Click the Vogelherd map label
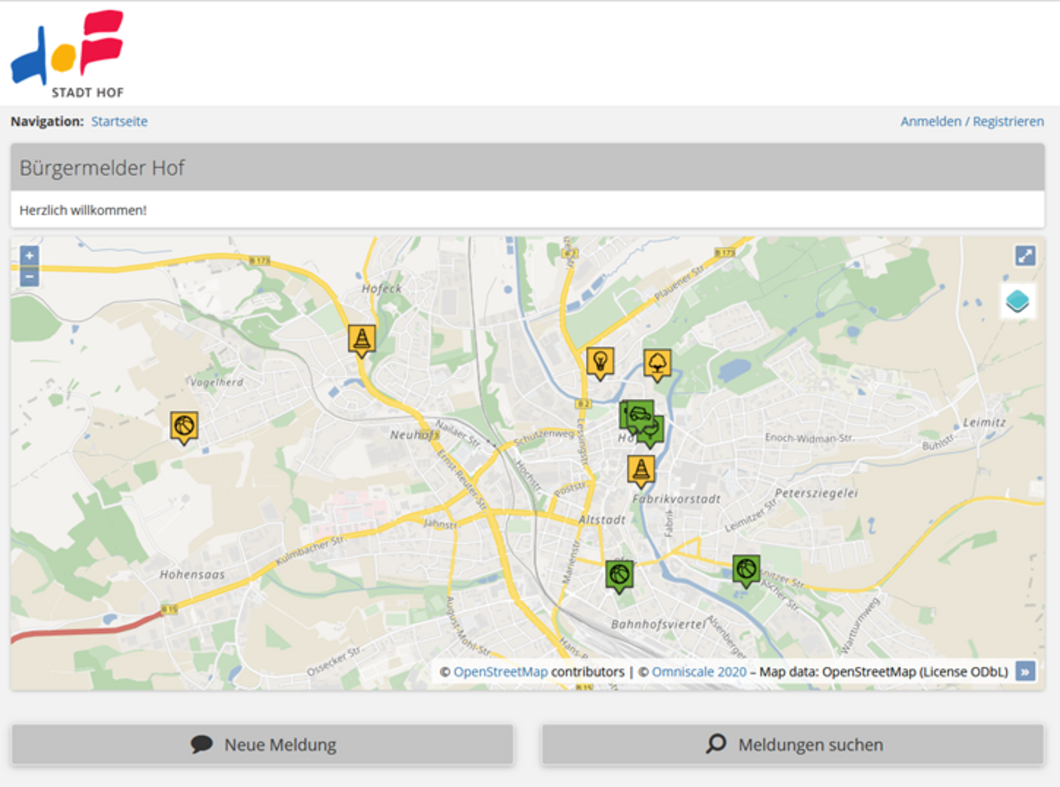 [216, 383]
